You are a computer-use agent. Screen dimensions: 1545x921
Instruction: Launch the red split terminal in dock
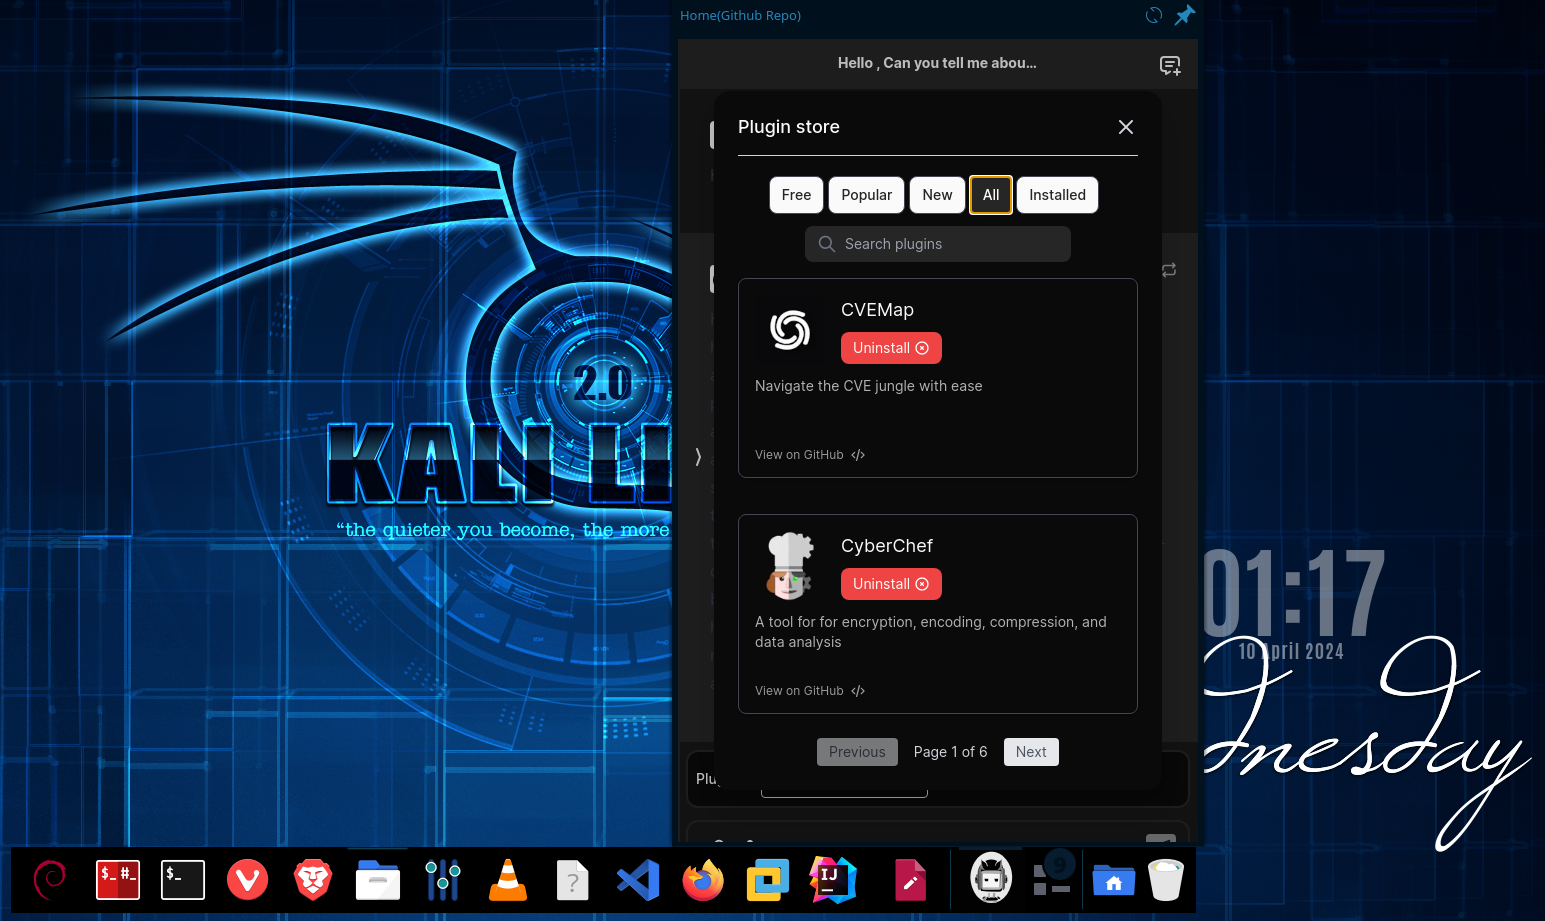coord(118,880)
